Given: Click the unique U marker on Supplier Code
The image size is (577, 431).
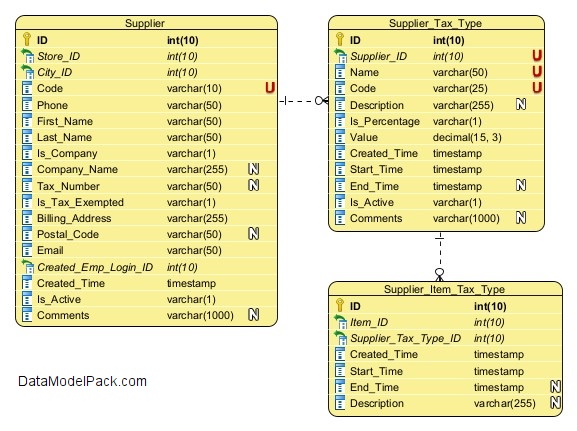Looking at the screenshot, I should pos(270,88).
